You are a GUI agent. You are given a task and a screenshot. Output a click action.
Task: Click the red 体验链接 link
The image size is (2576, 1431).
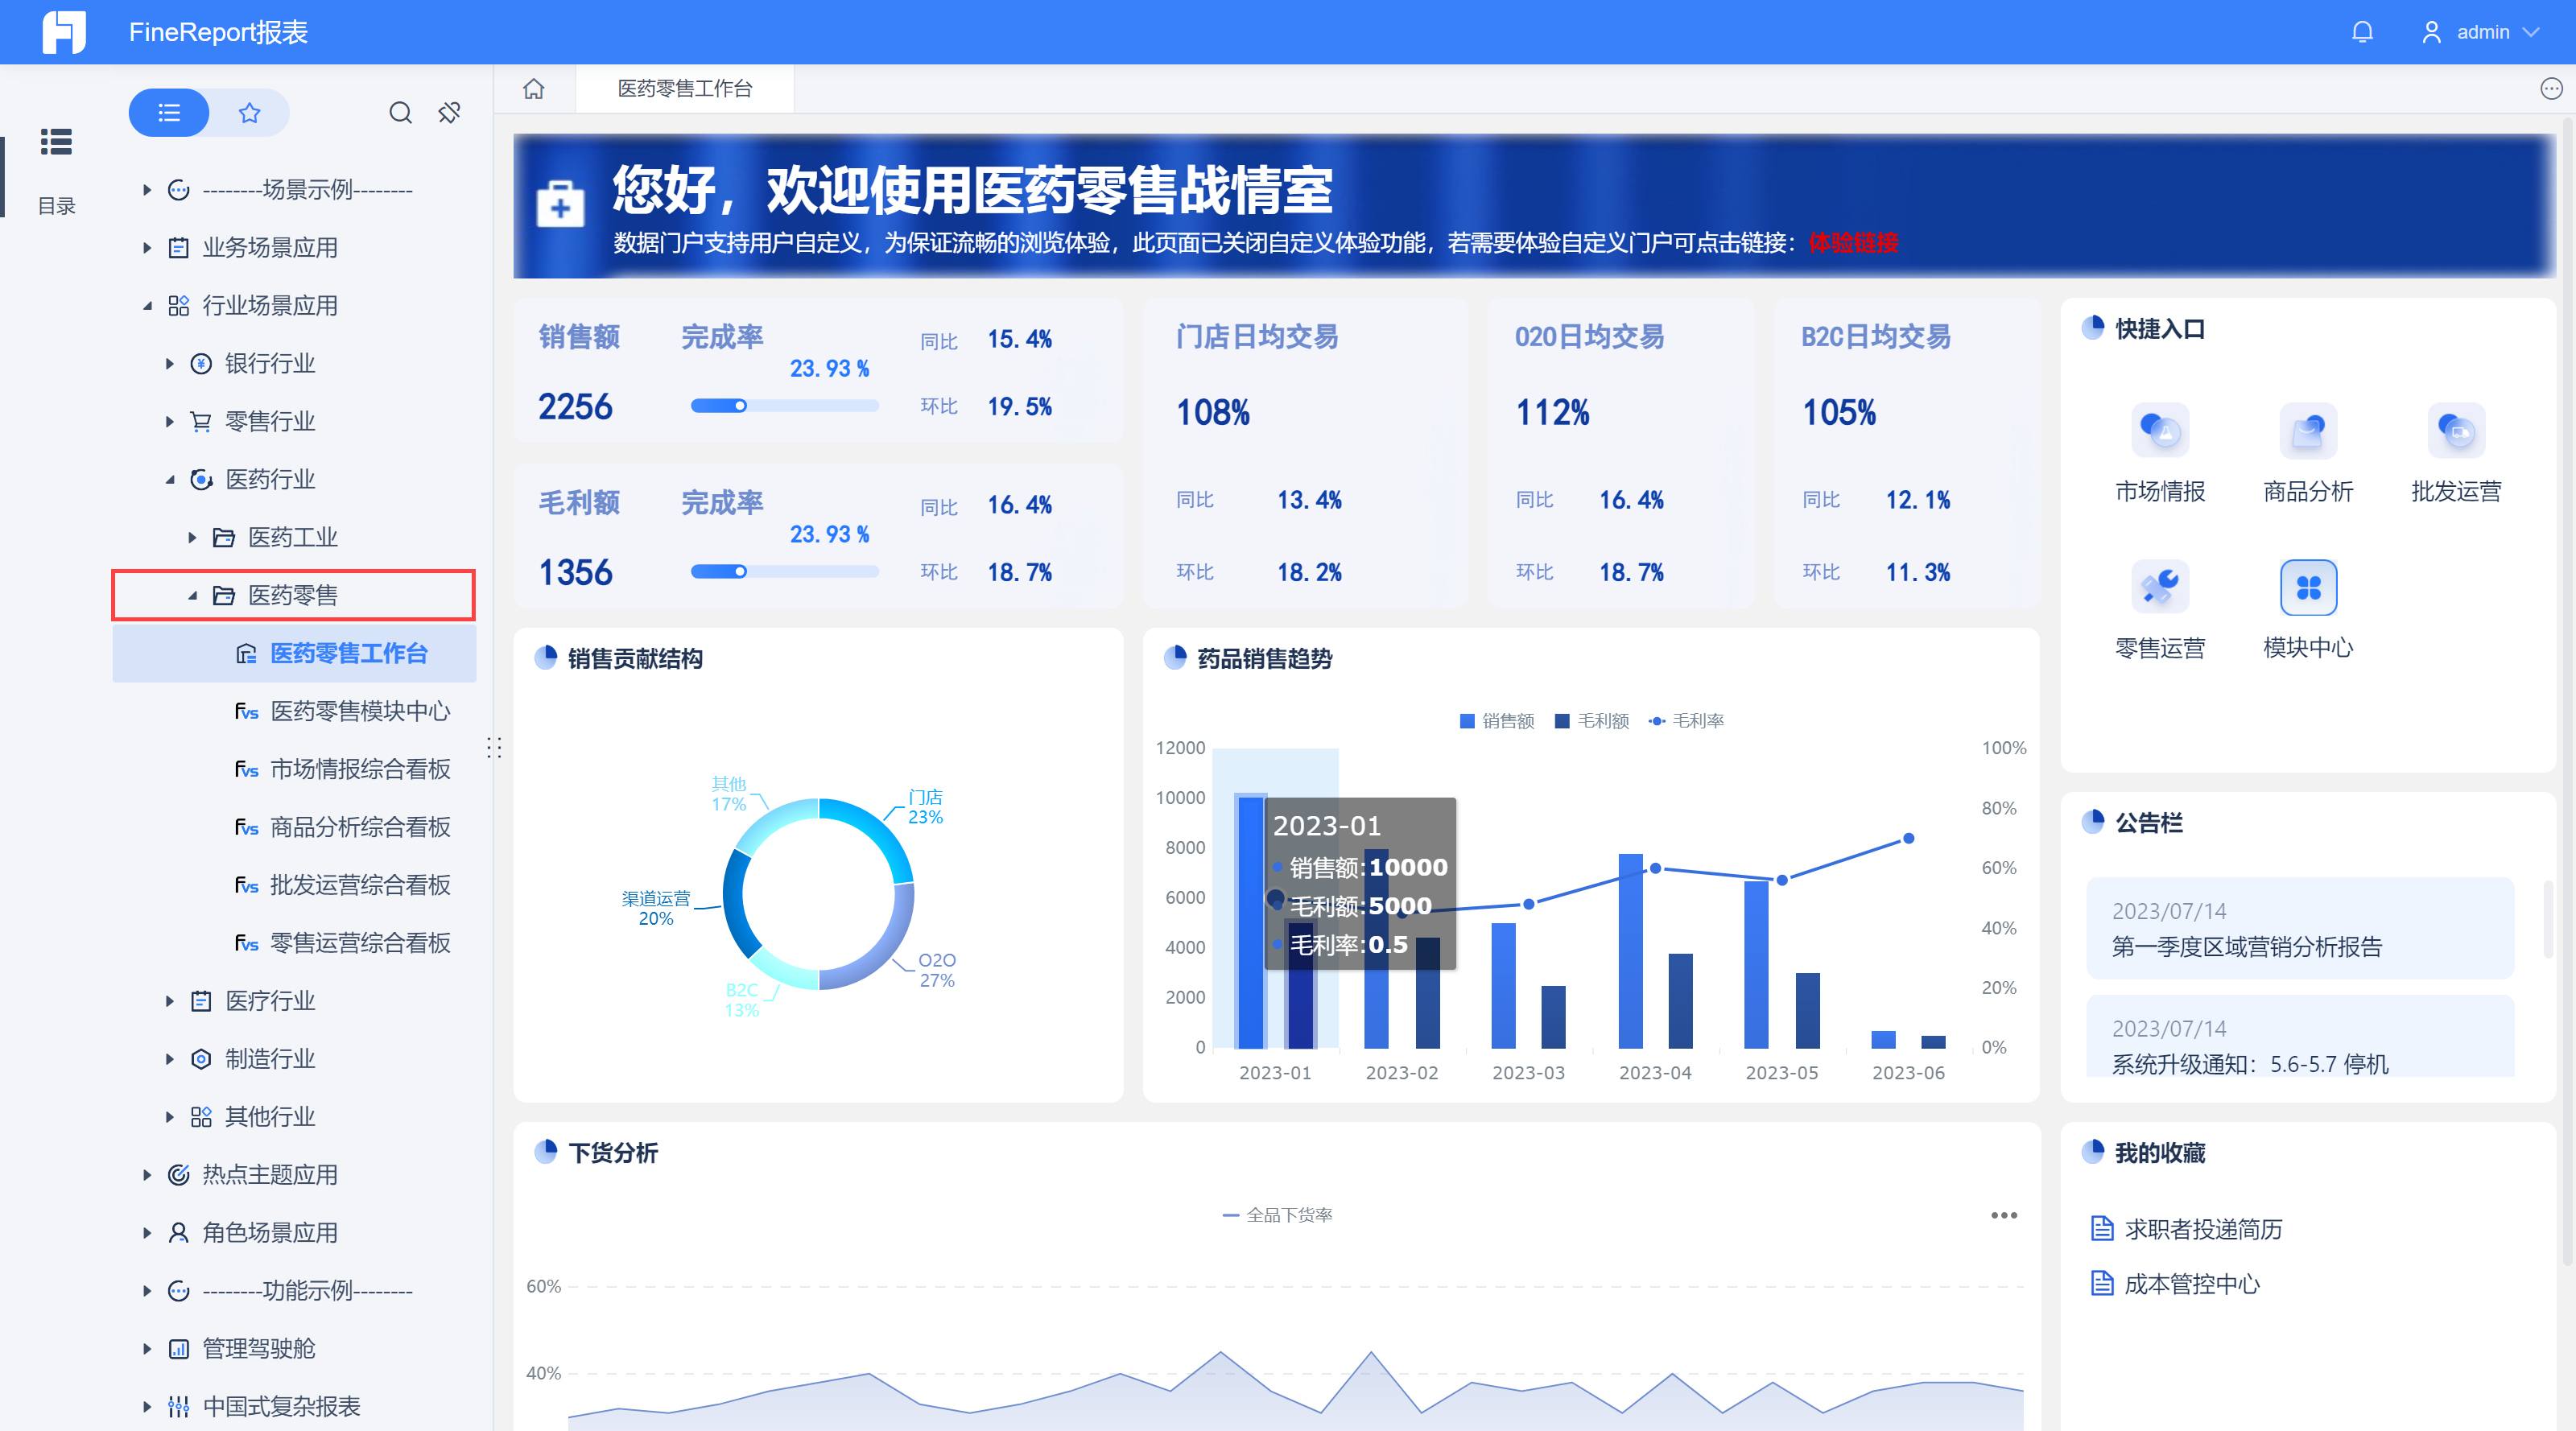(1852, 242)
